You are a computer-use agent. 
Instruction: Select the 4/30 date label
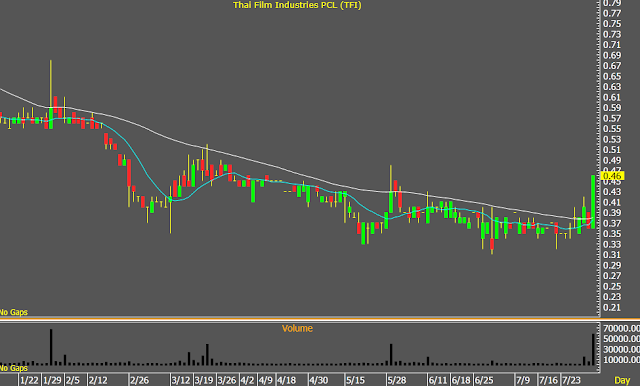tap(318, 380)
